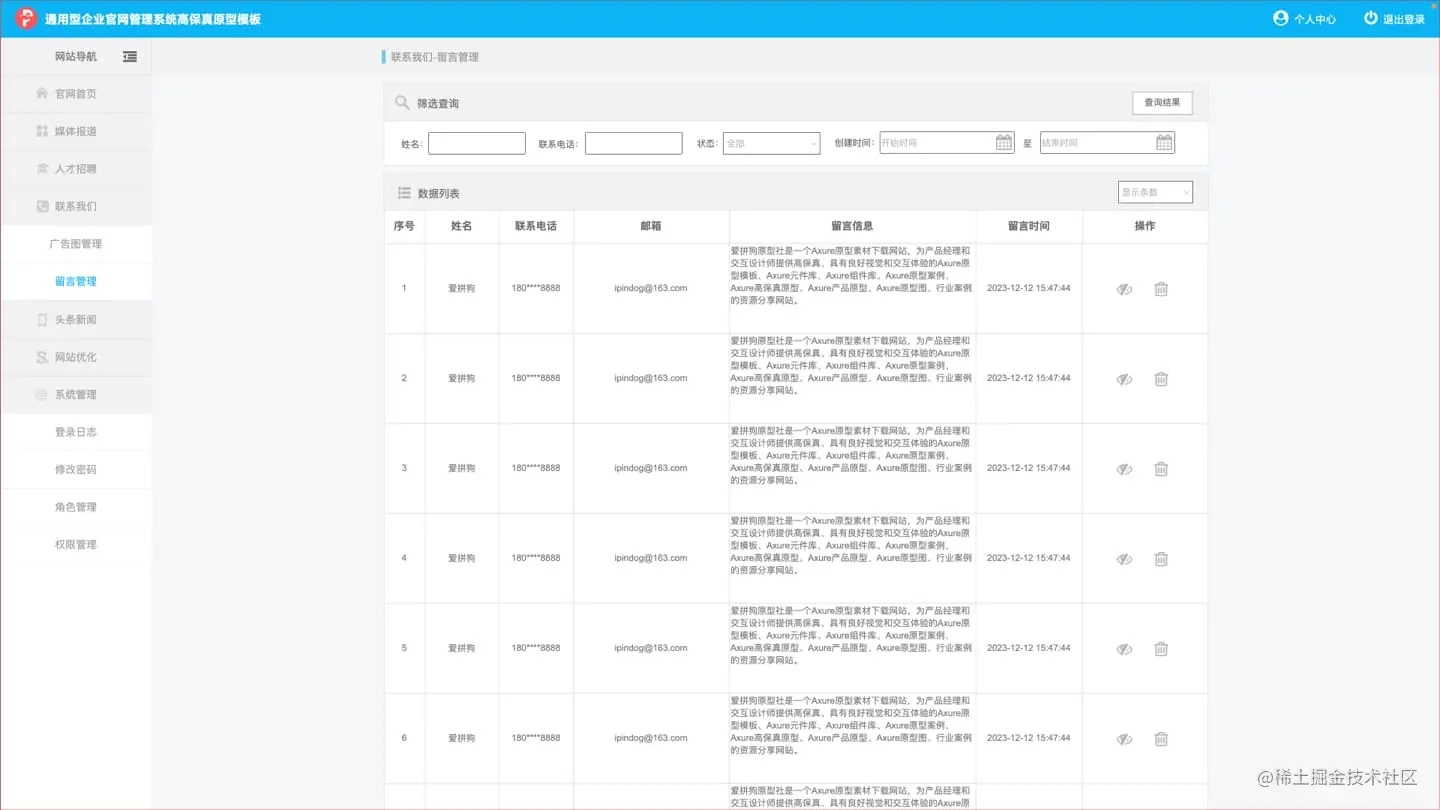
Task: Click the email ipindog@163.com in row 1
Action: [x=651, y=288]
